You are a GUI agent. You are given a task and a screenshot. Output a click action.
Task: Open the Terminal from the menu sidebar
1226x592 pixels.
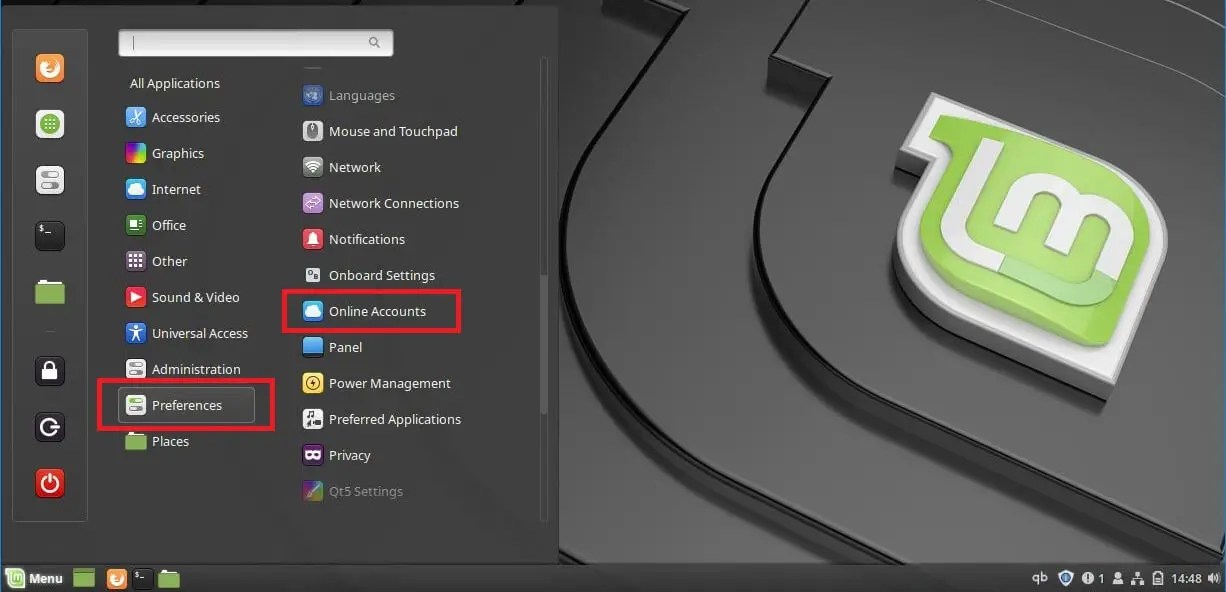[x=49, y=236]
